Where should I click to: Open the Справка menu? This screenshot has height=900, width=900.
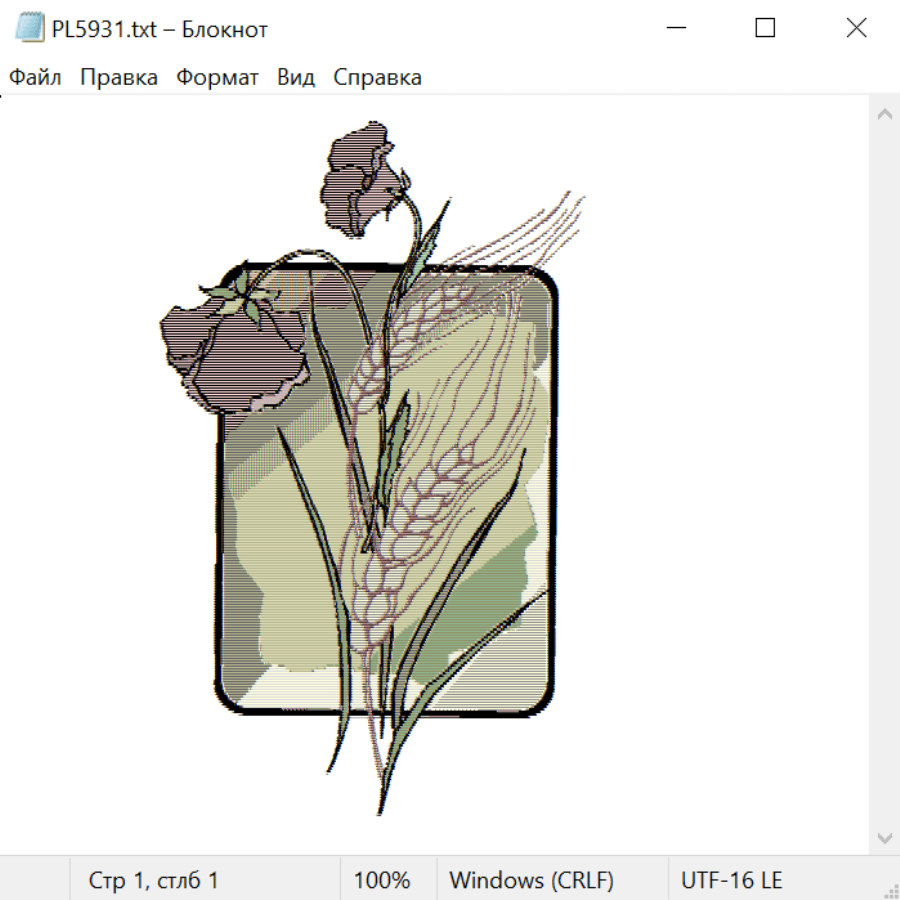point(377,77)
